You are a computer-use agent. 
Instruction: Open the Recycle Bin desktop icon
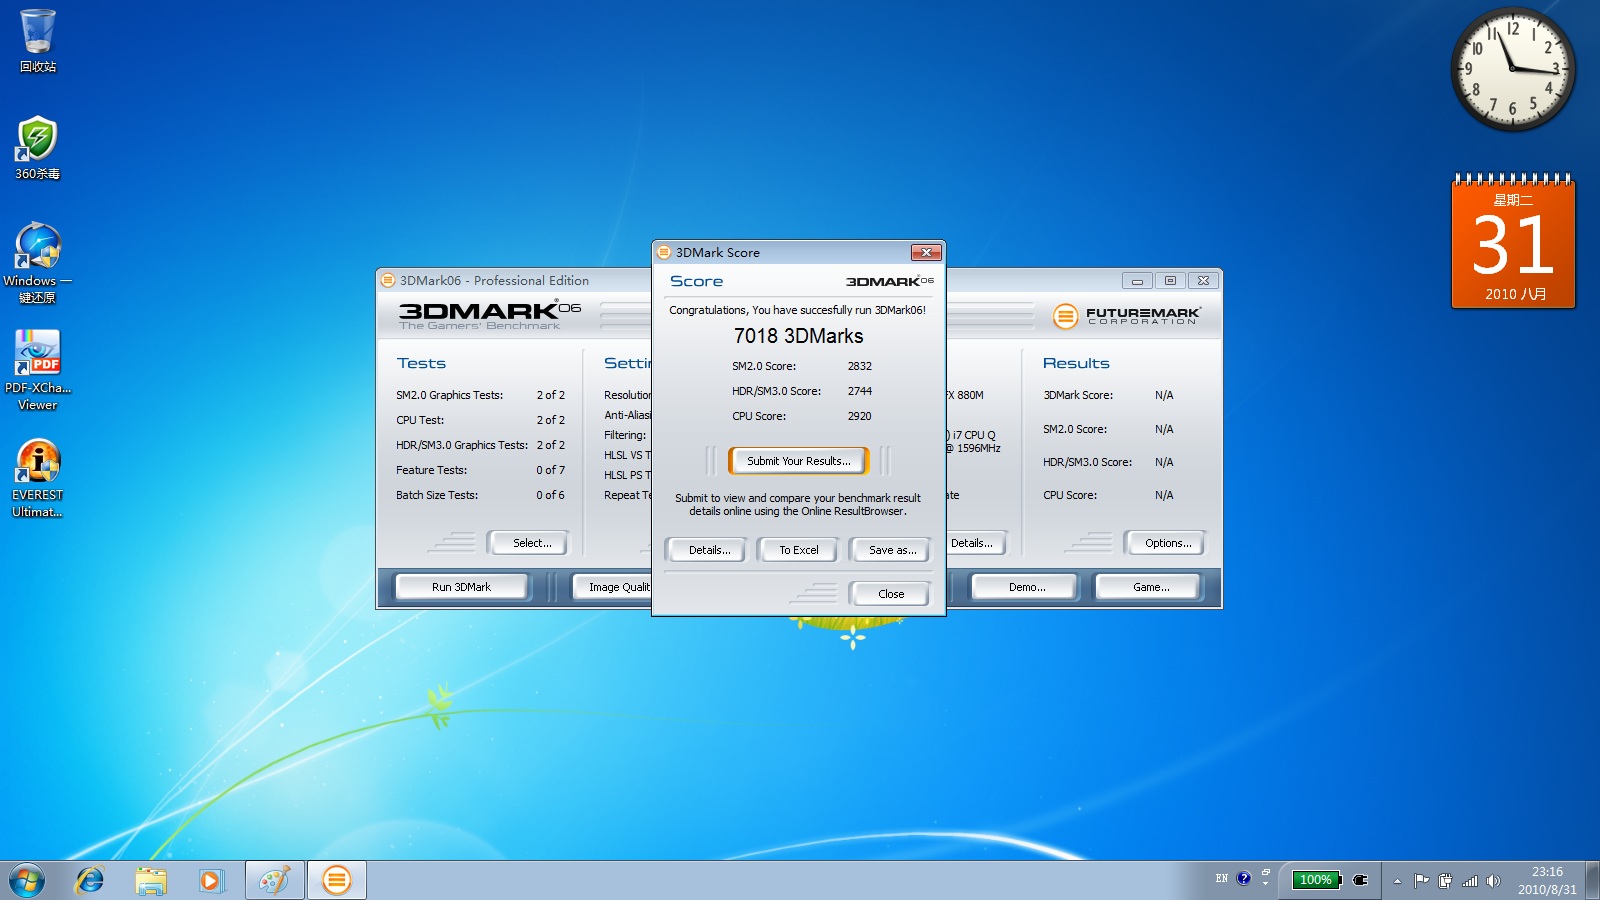(x=38, y=41)
